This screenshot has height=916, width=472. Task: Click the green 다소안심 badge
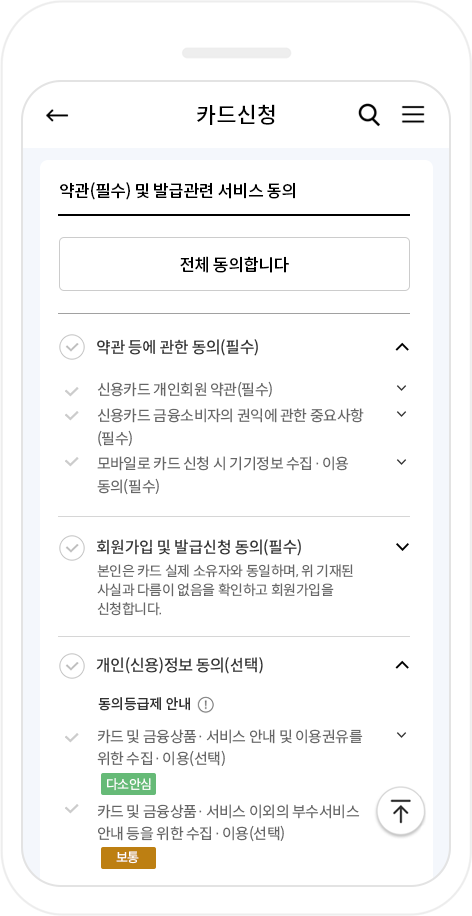click(x=129, y=784)
